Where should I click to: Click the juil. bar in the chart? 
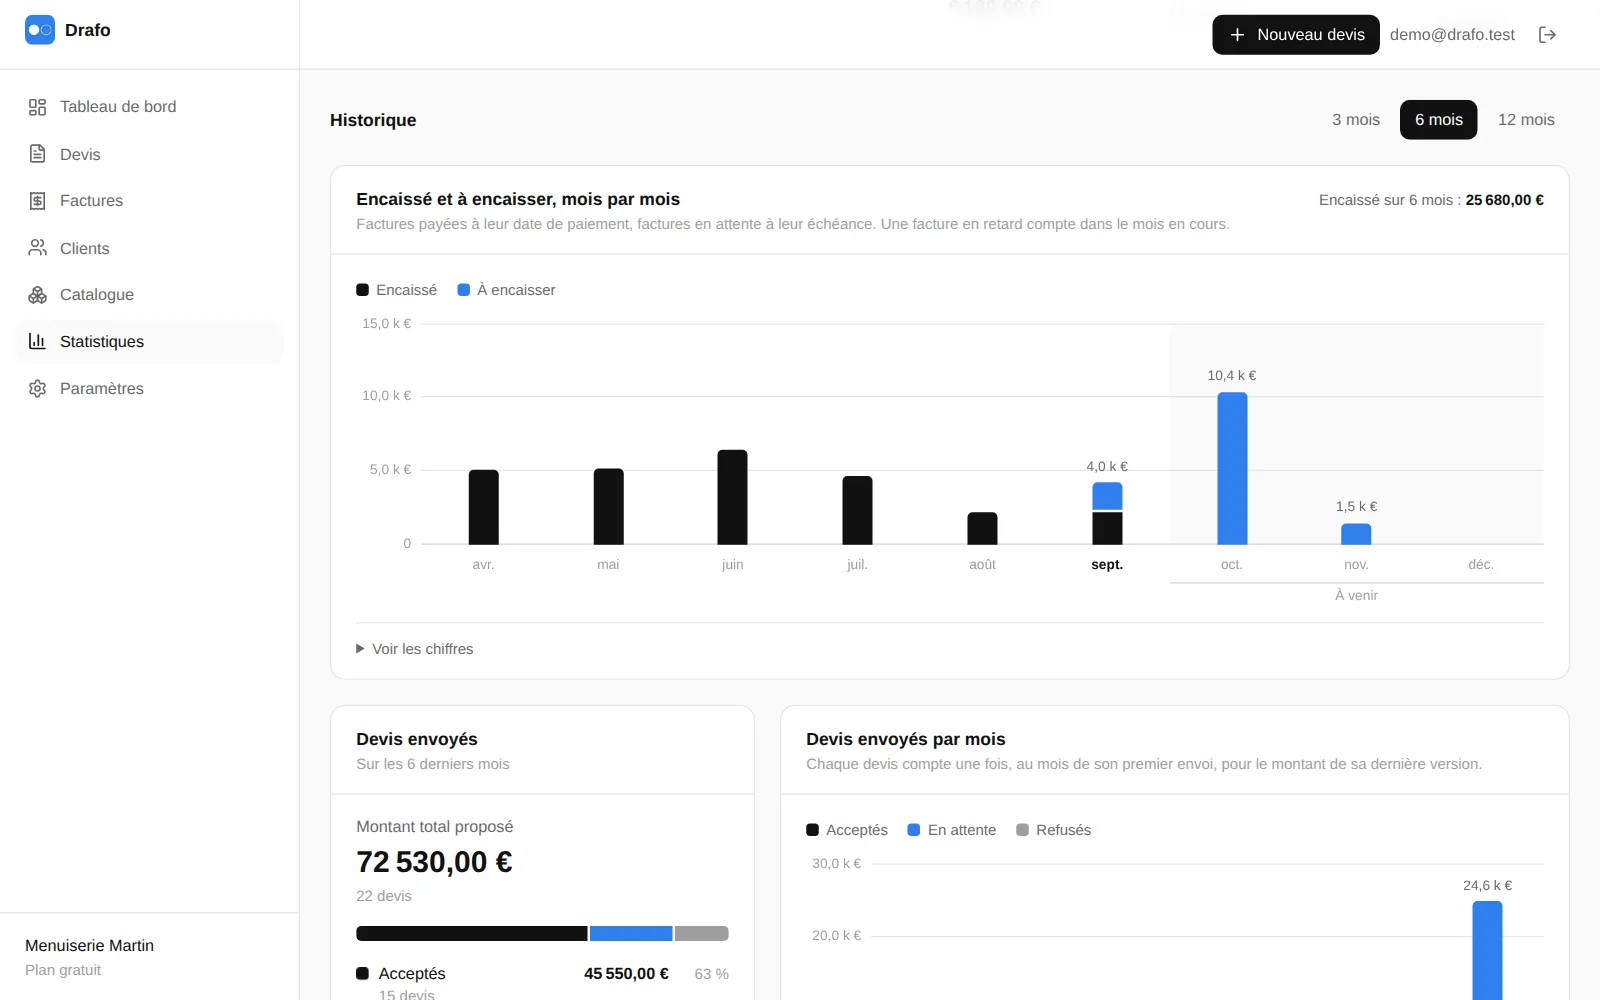(x=857, y=510)
